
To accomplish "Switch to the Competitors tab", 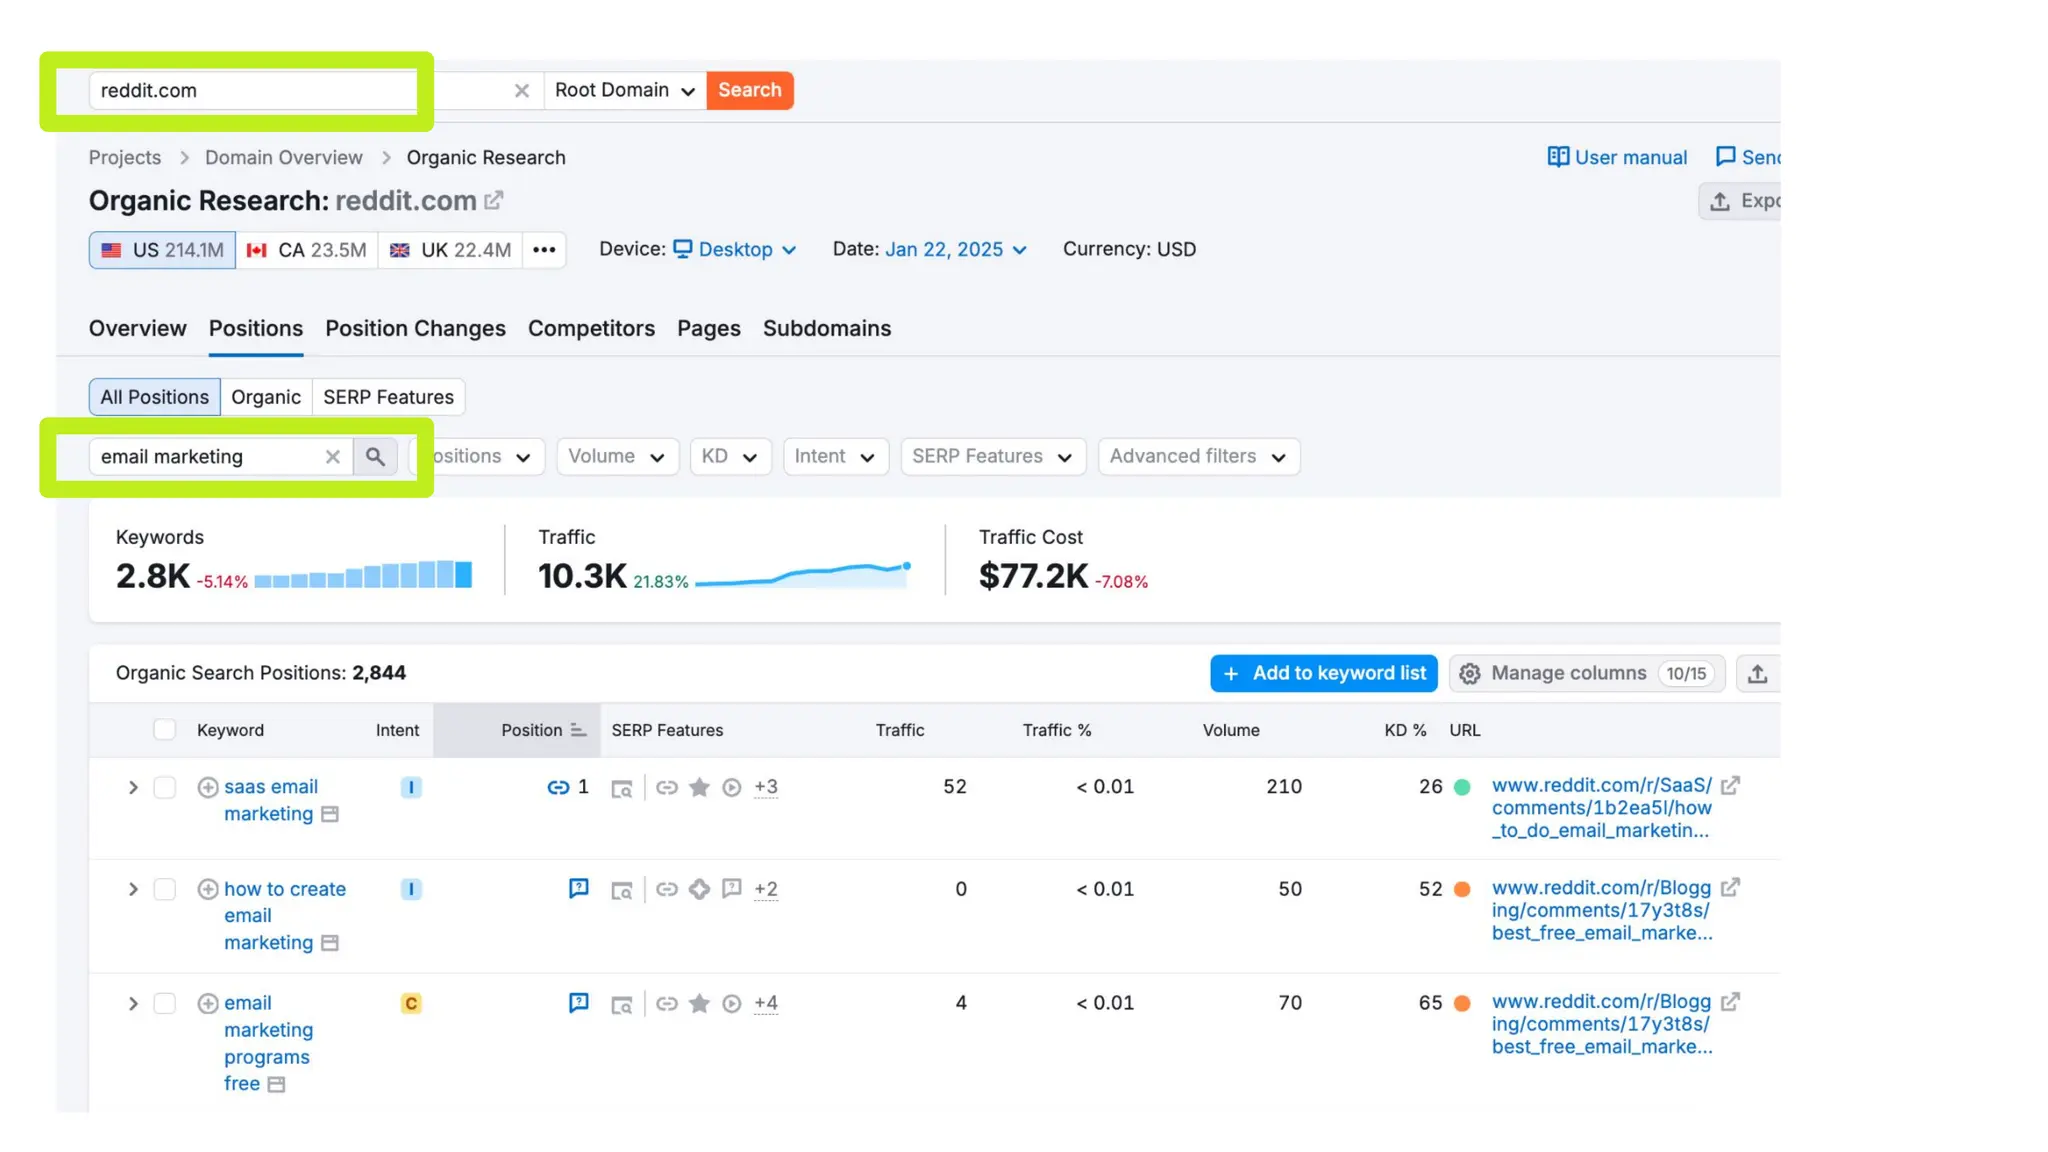I will [591, 329].
